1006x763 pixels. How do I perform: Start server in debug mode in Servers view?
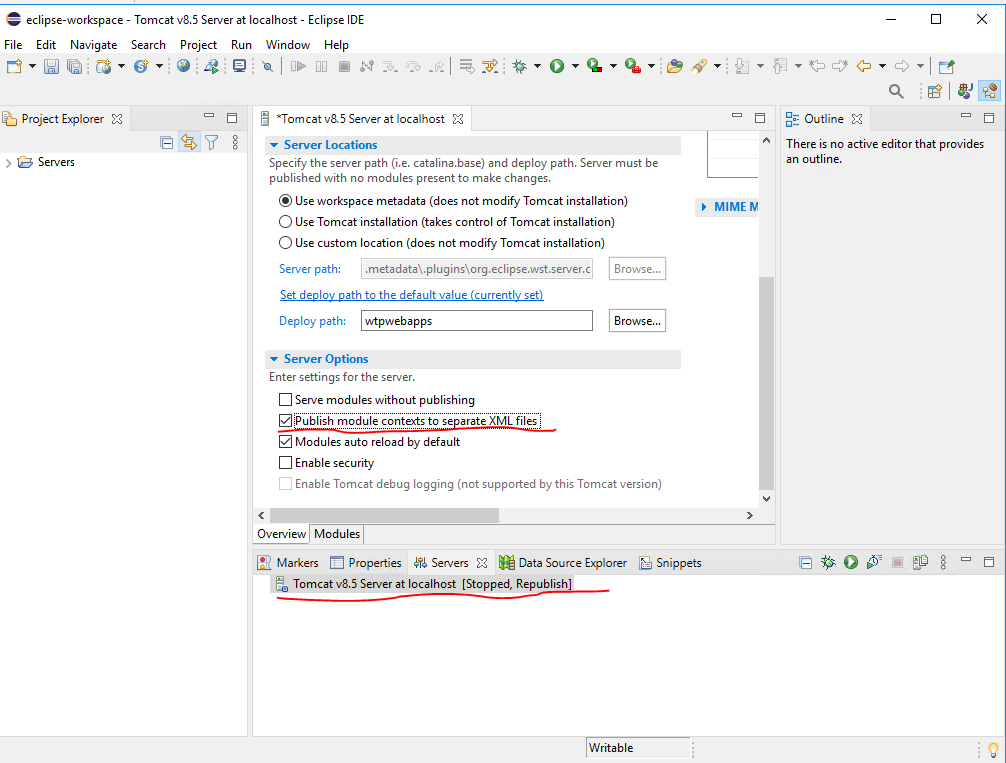[828, 563]
